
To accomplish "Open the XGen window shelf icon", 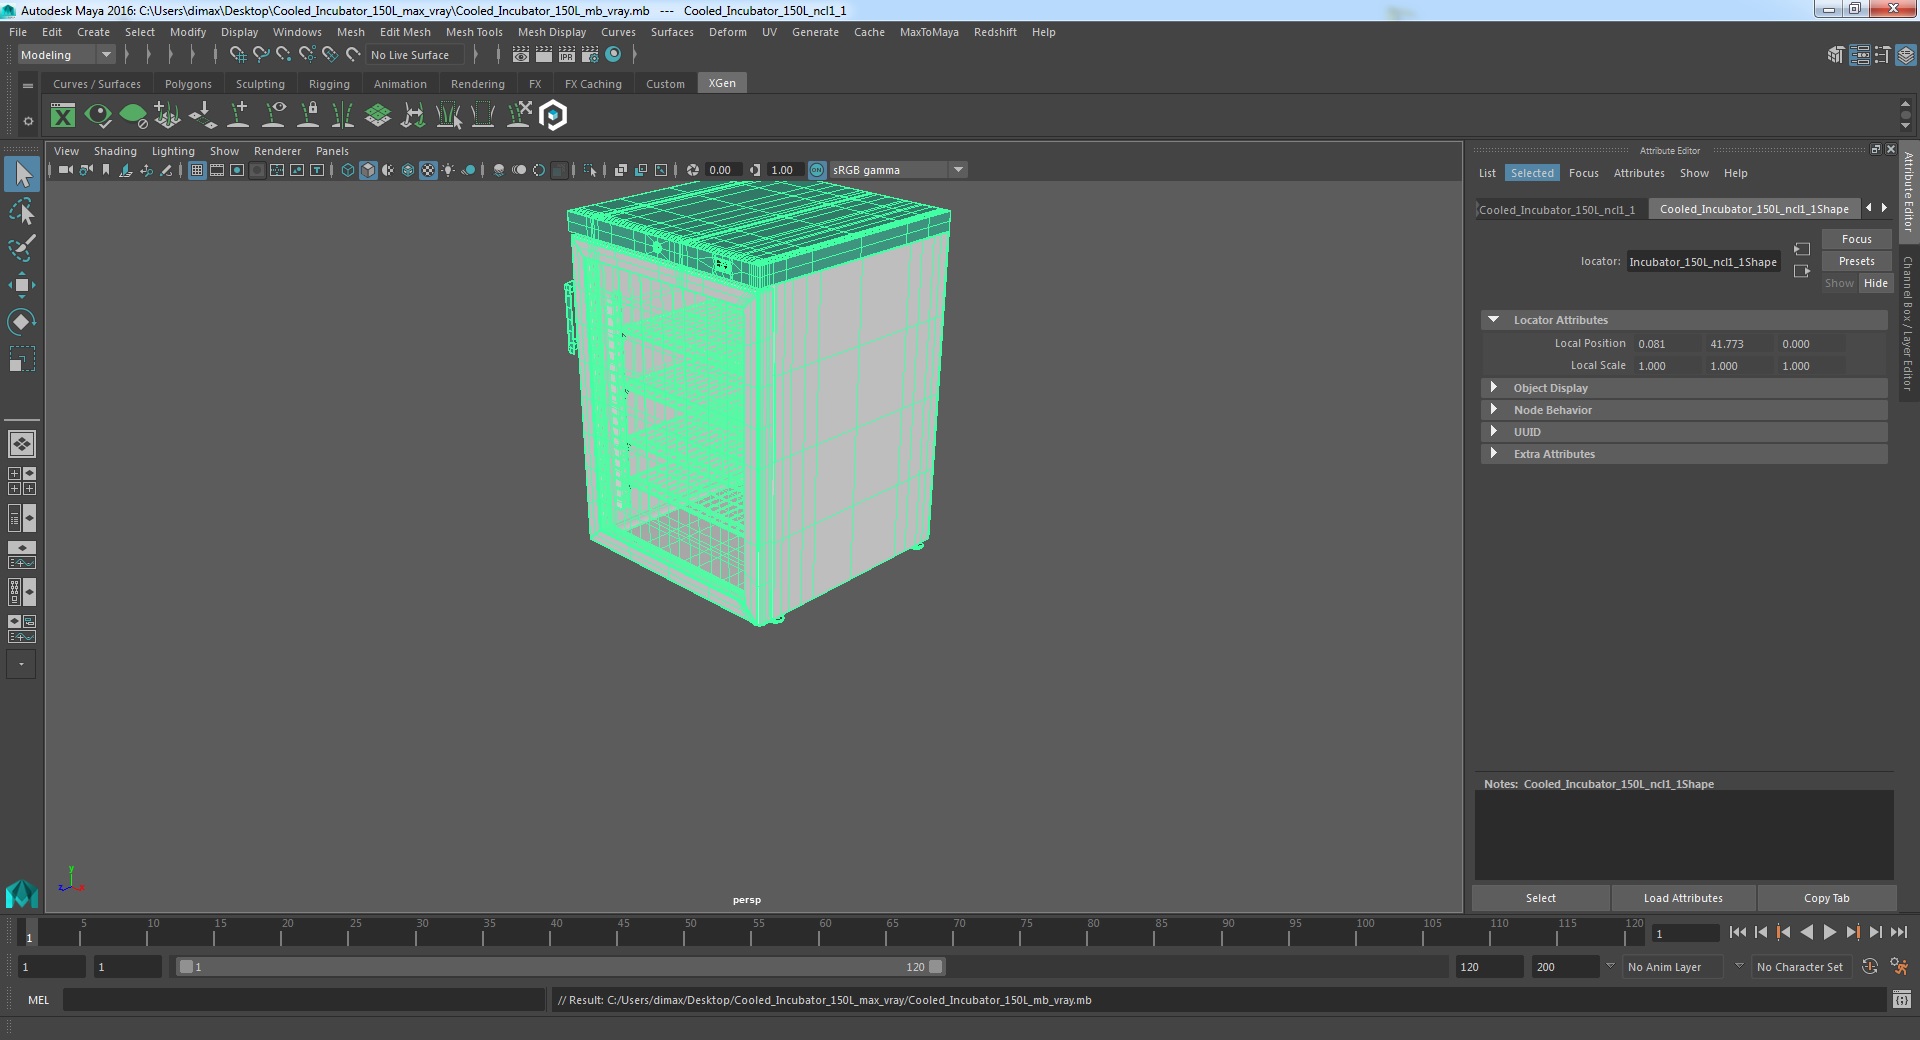I will pos(63,116).
